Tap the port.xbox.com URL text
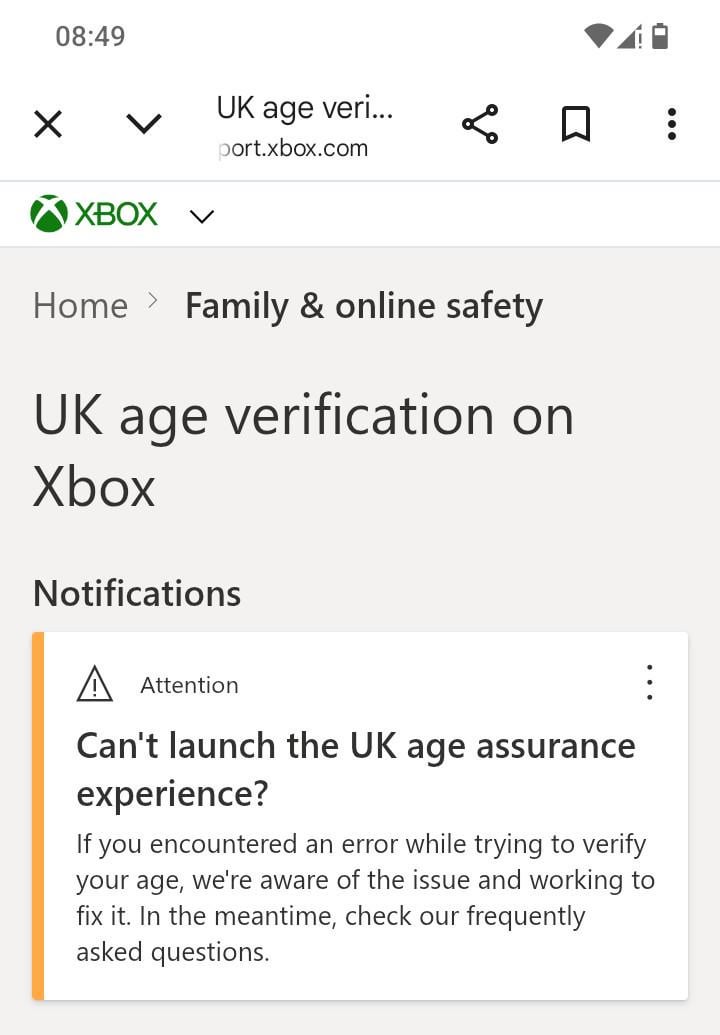720x1035 pixels. click(293, 148)
